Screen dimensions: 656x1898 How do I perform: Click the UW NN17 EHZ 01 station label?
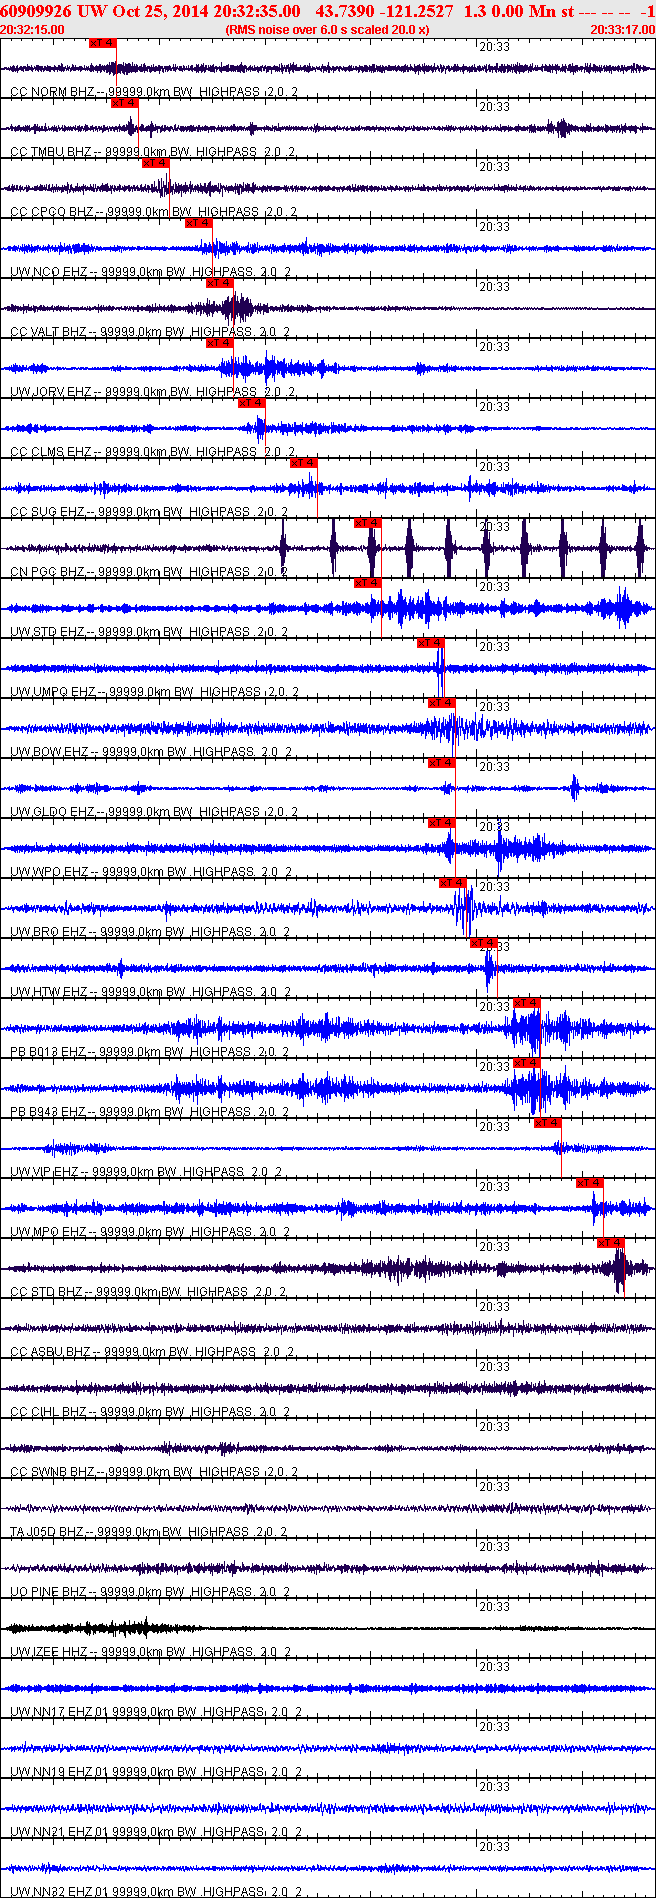[156, 1712]
